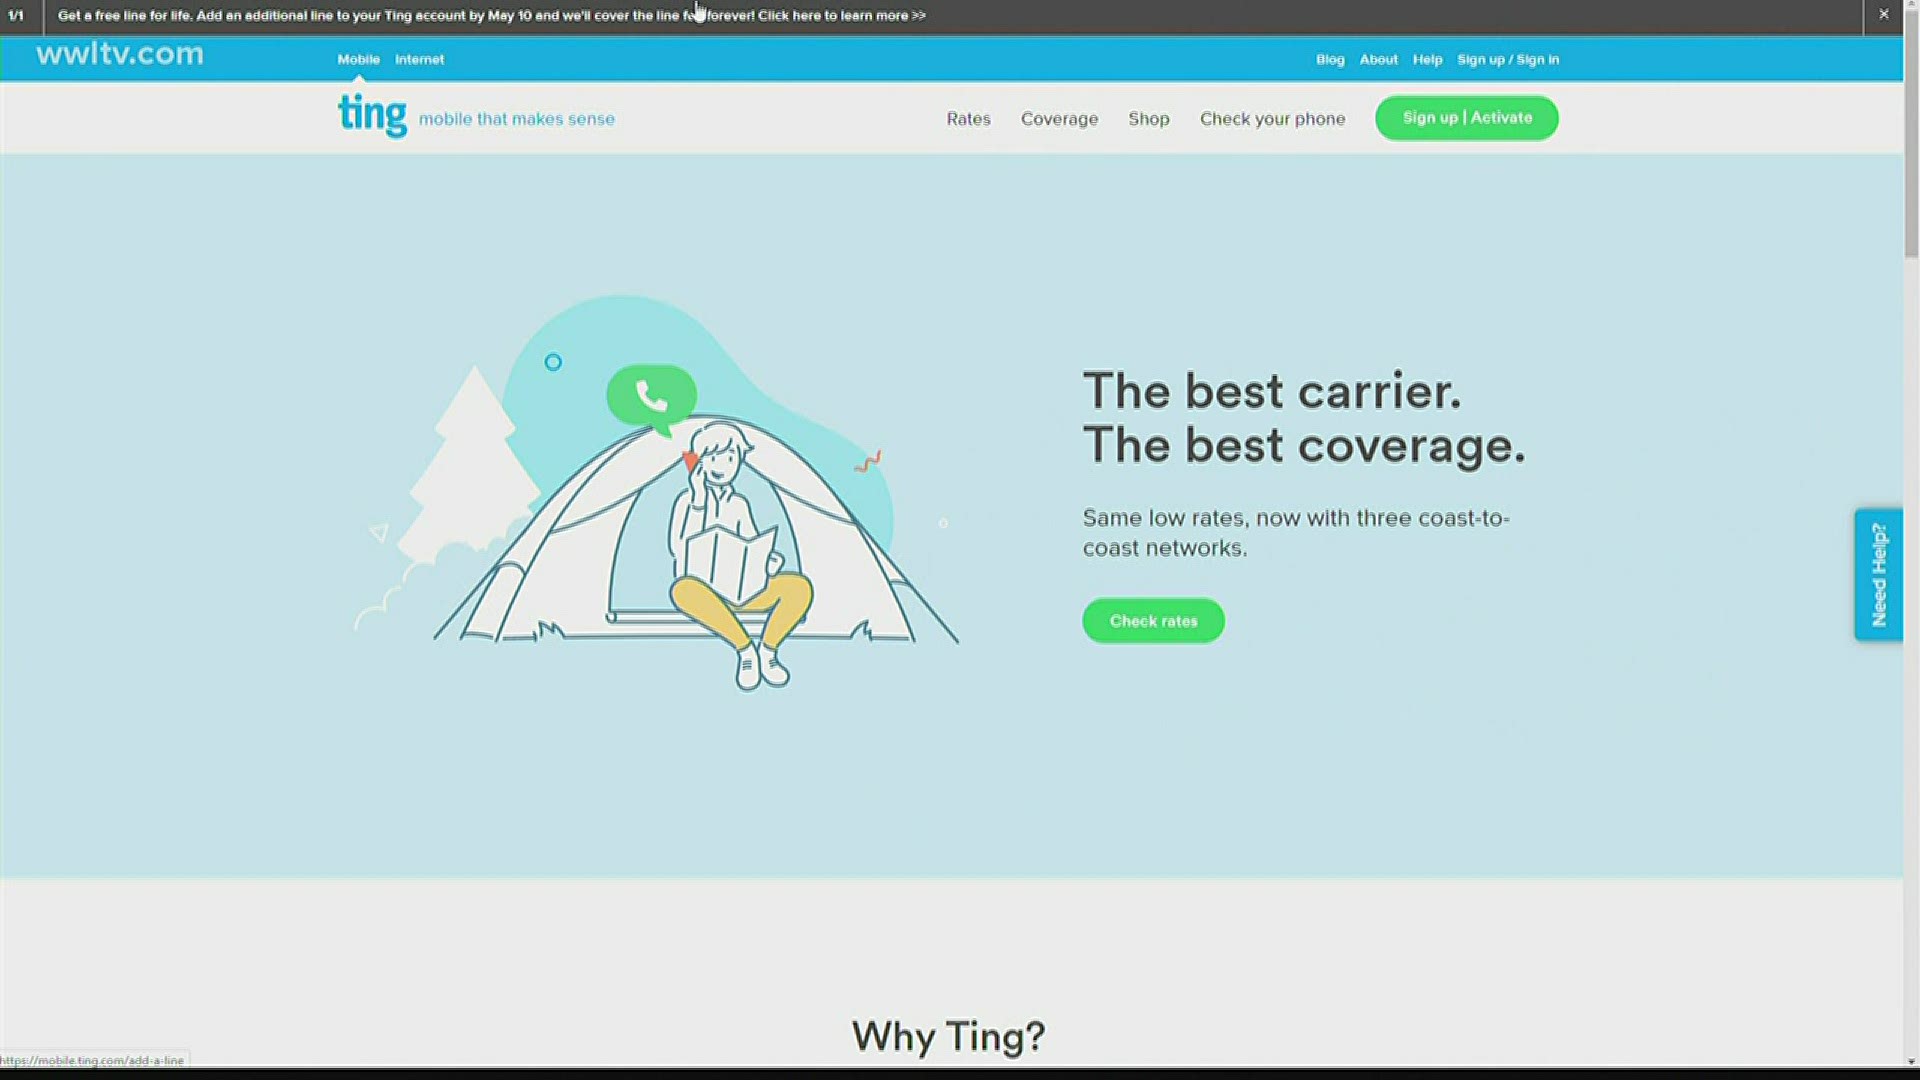Click the About menu item
This screenshot has height=1080, width=1920.
1377,58
